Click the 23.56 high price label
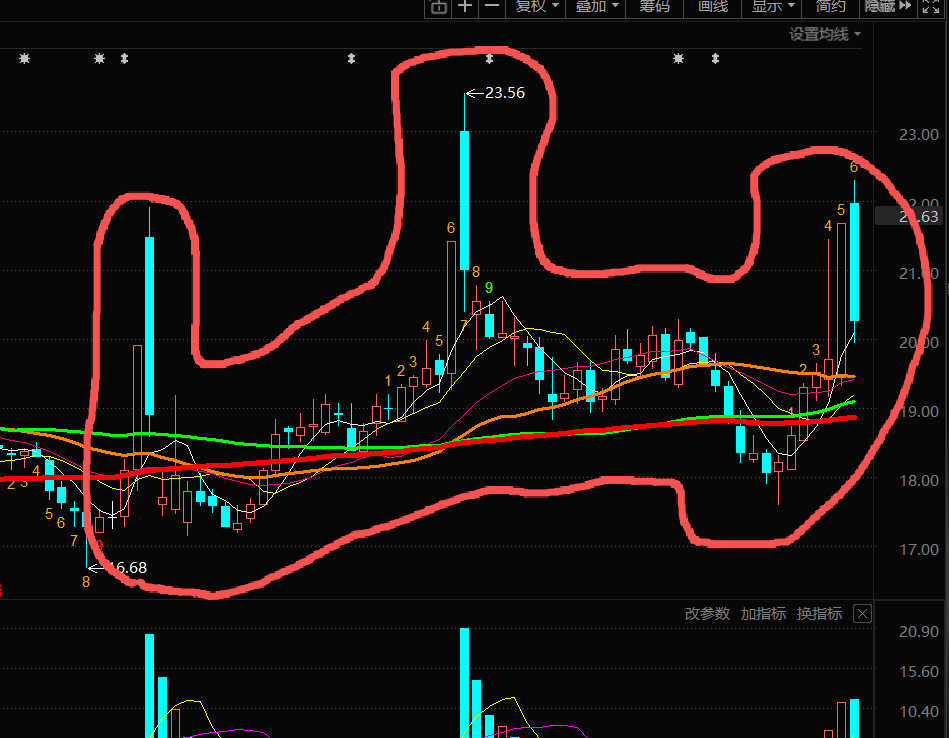The image size is (949, 738). point(505,93)
